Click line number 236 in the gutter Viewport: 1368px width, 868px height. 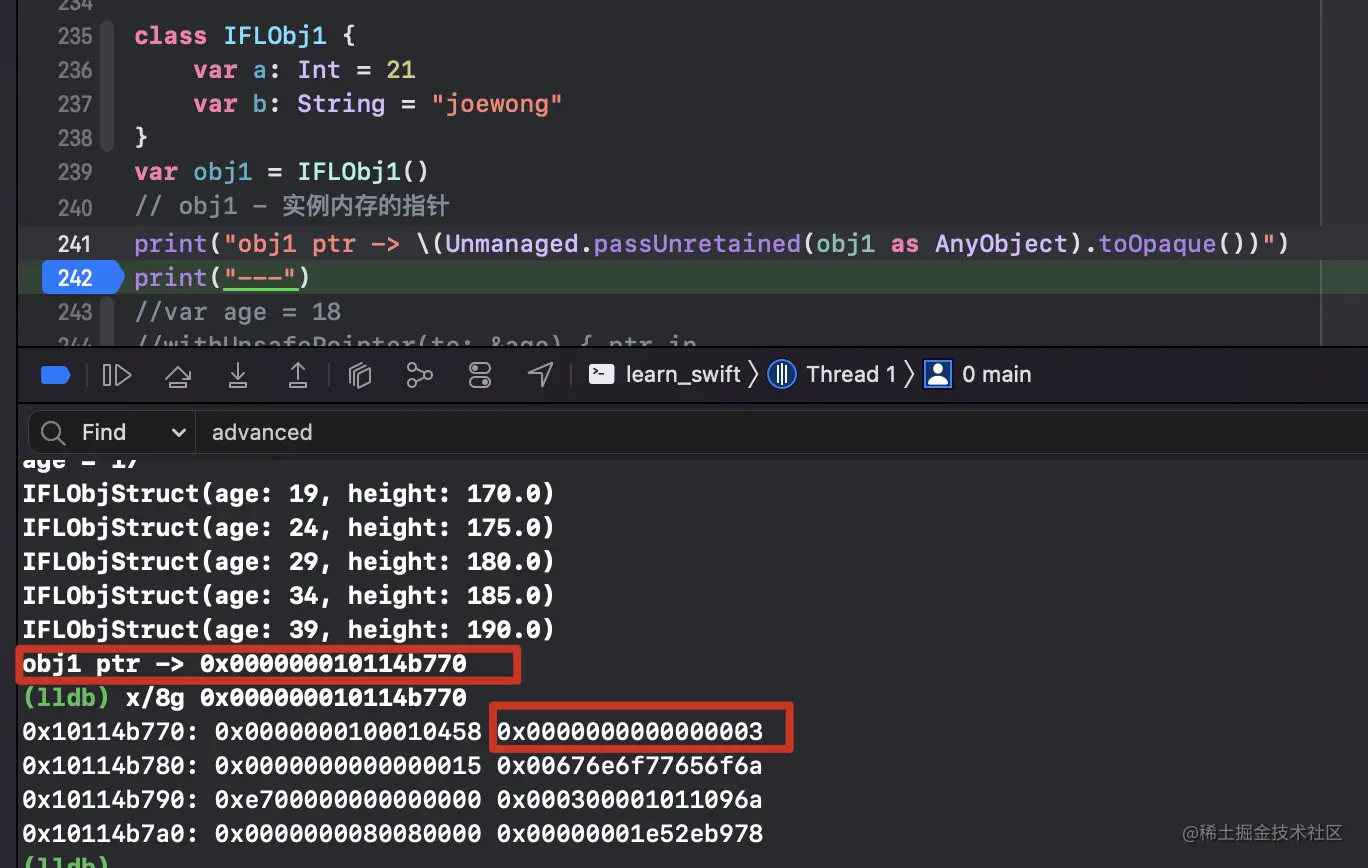[75, 70]
